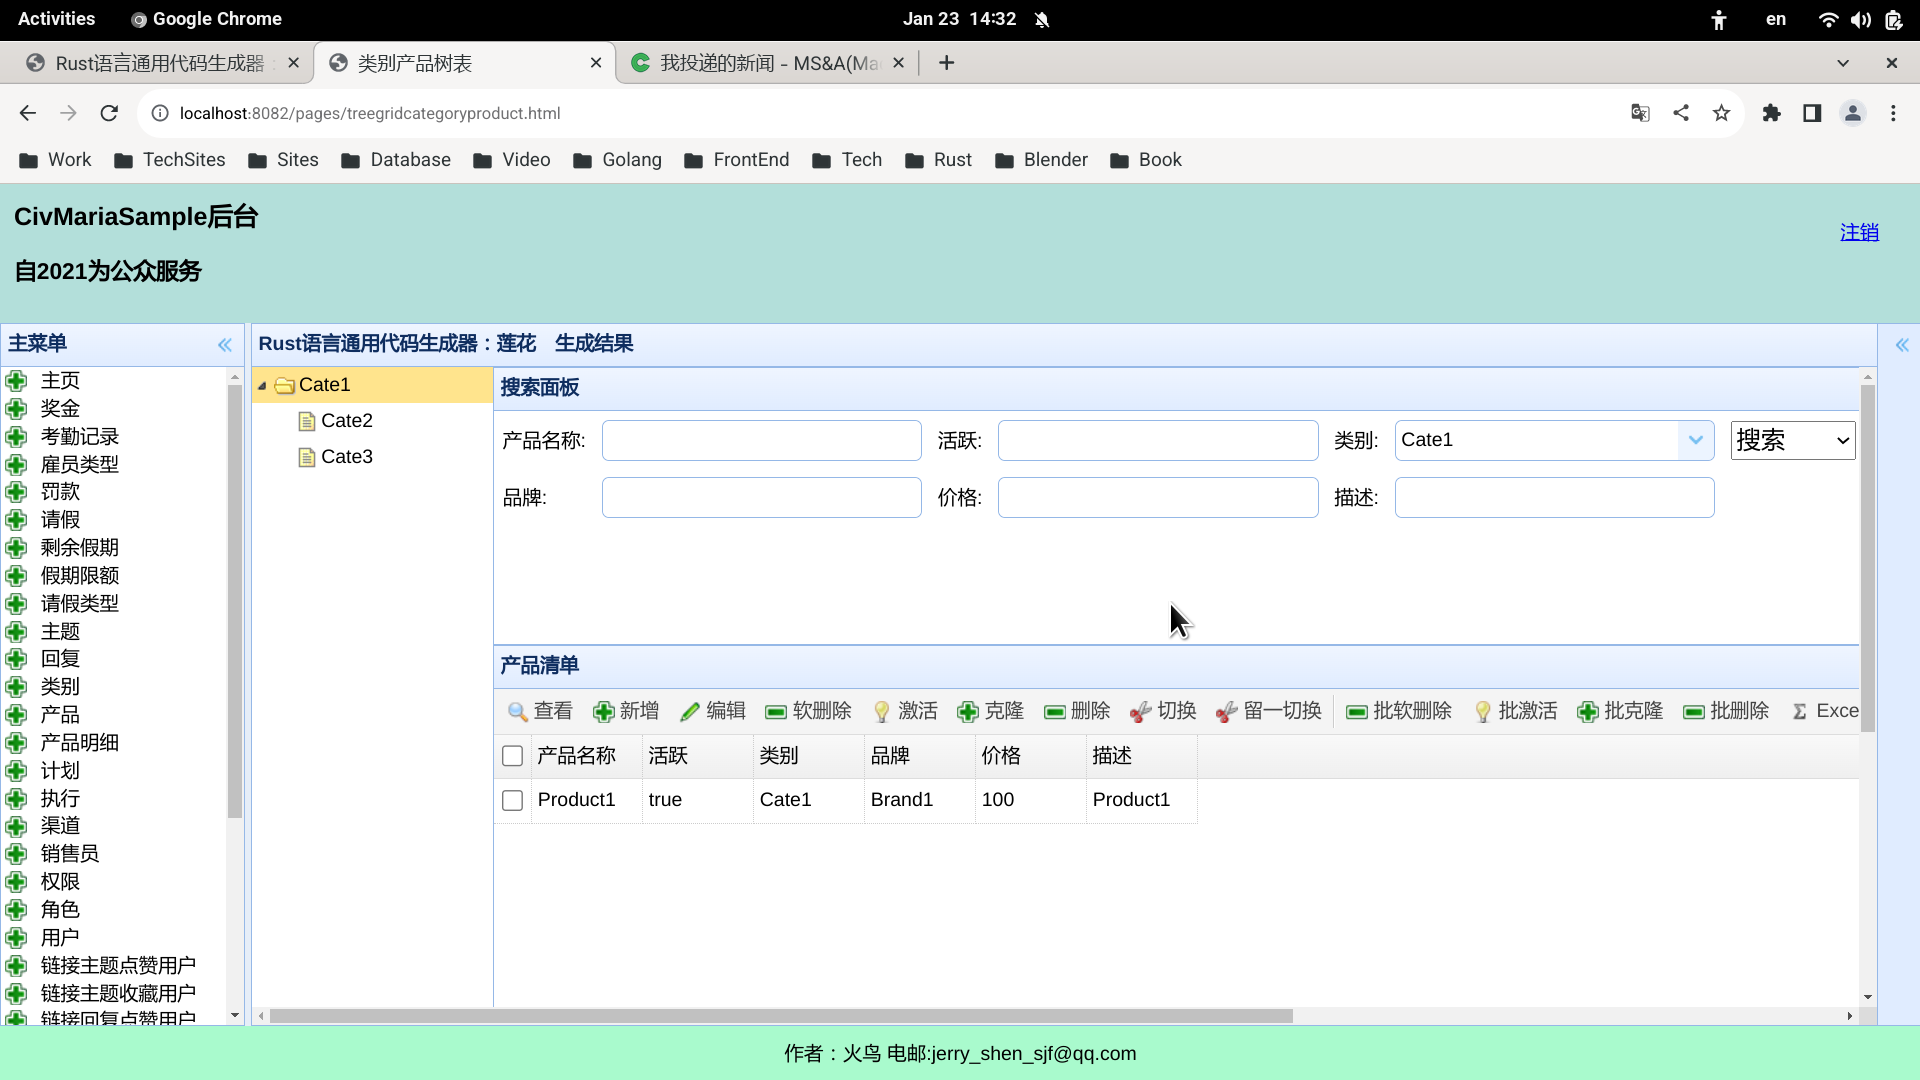1920x1080 pixels.
Task: Click the 注销 logout link
Action: [x=1859, y=232]
